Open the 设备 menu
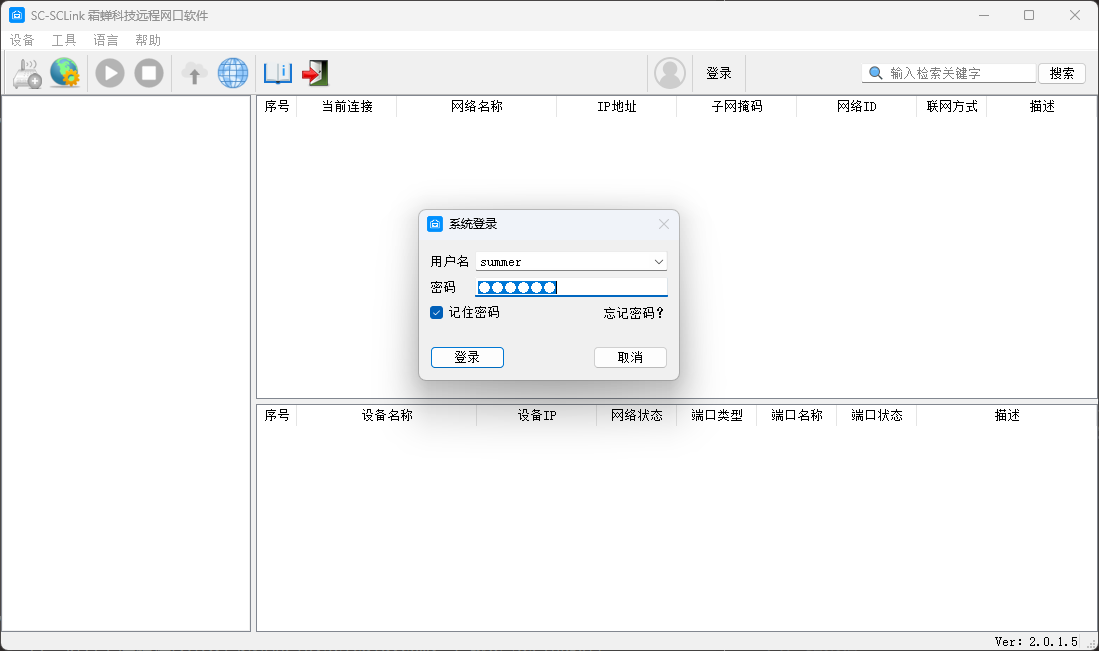The height and width of the screenshot is (651, 1099). click(x=22, y=40)
